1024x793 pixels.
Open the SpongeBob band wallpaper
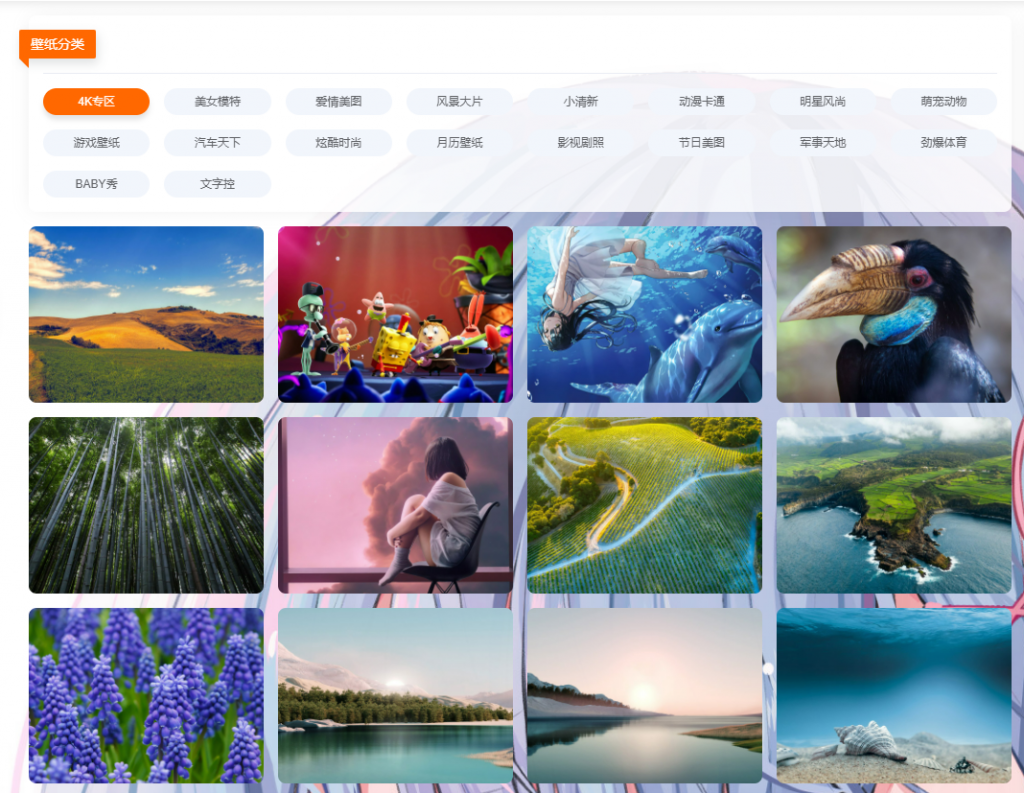point(395,314)
